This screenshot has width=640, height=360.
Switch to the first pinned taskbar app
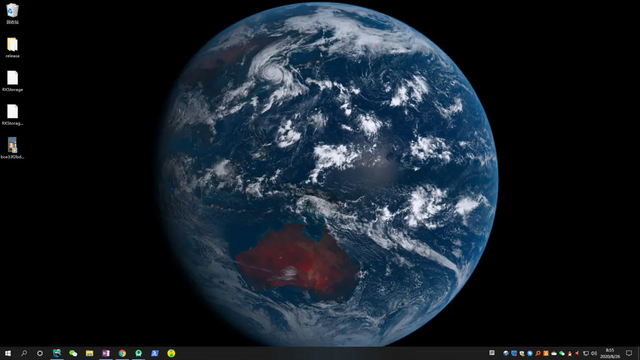(57, 353)
